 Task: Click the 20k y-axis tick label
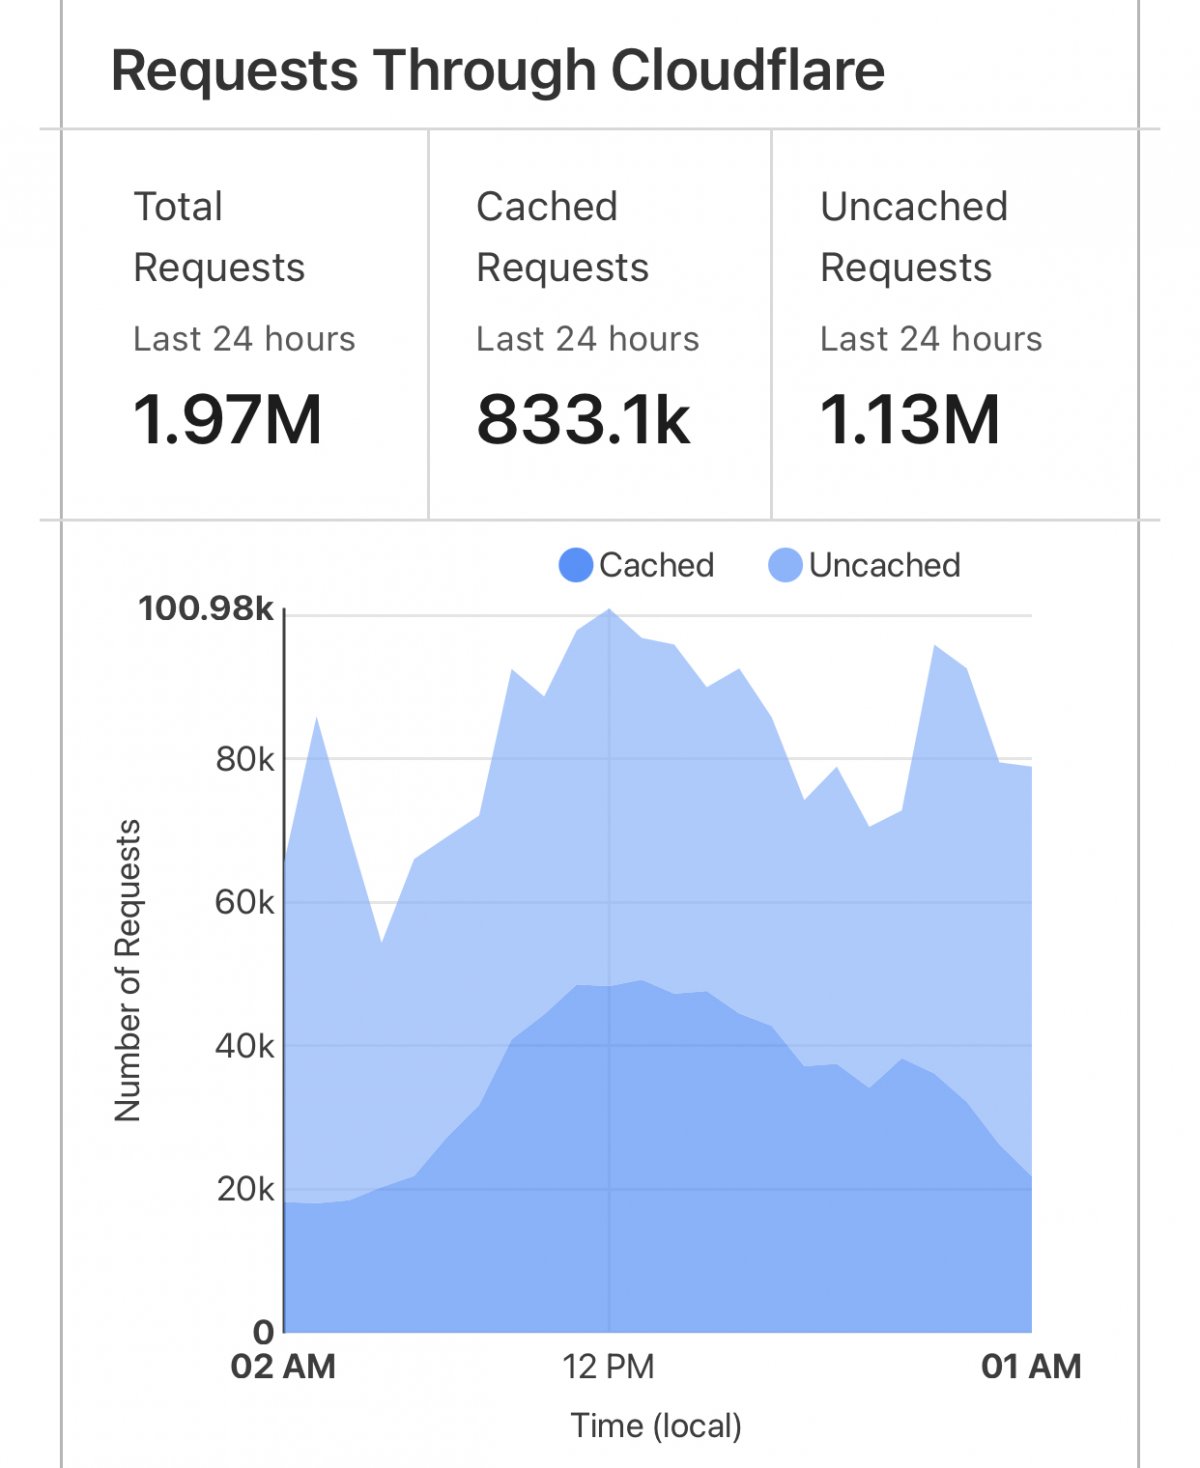click(245, 1189)
